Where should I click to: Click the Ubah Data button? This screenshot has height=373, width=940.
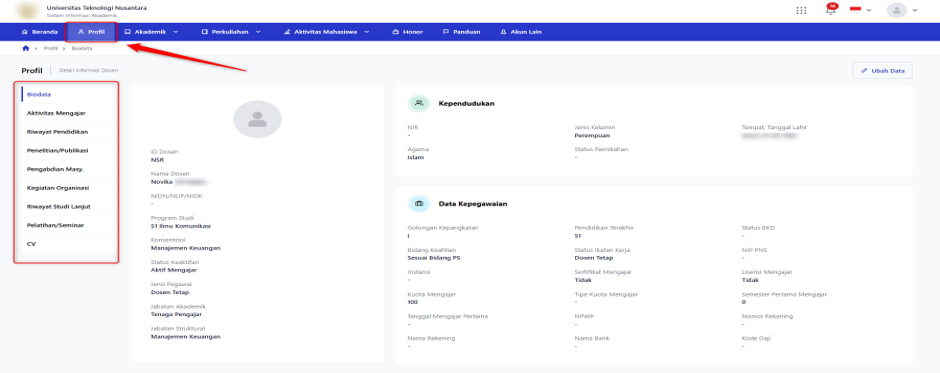(882, 70)
